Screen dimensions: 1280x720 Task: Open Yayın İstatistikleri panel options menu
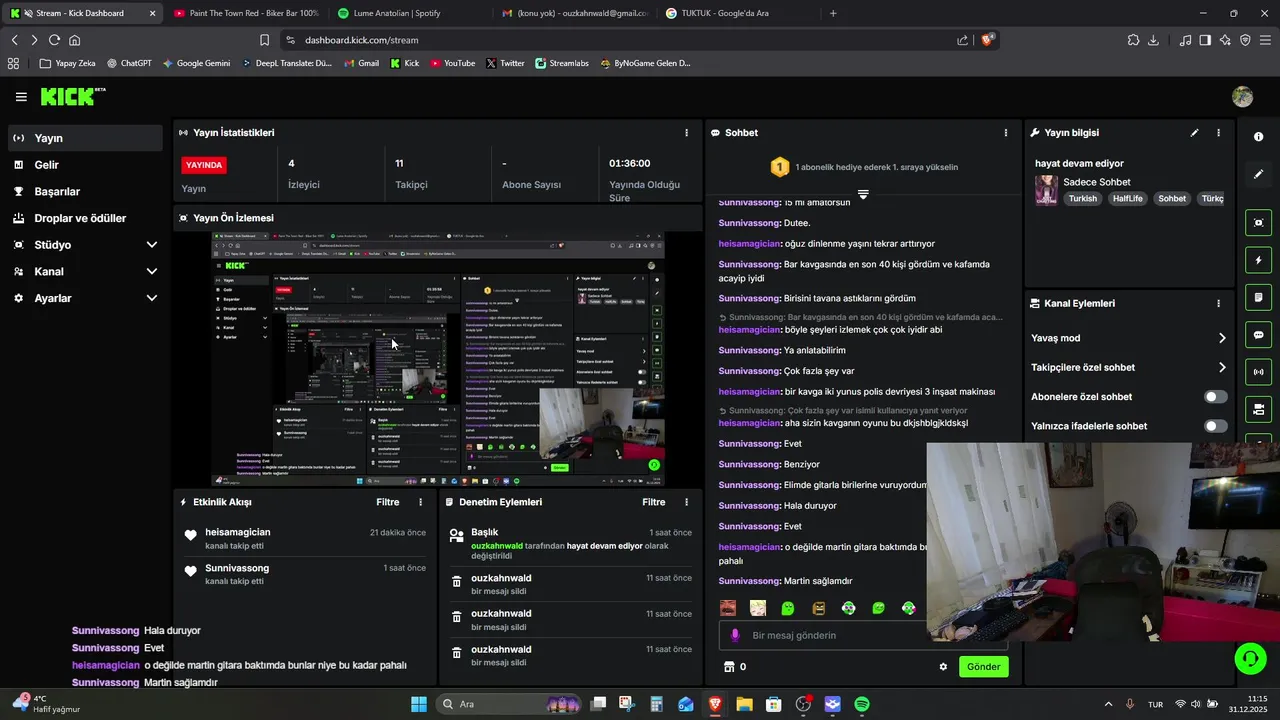coord(686,132)
